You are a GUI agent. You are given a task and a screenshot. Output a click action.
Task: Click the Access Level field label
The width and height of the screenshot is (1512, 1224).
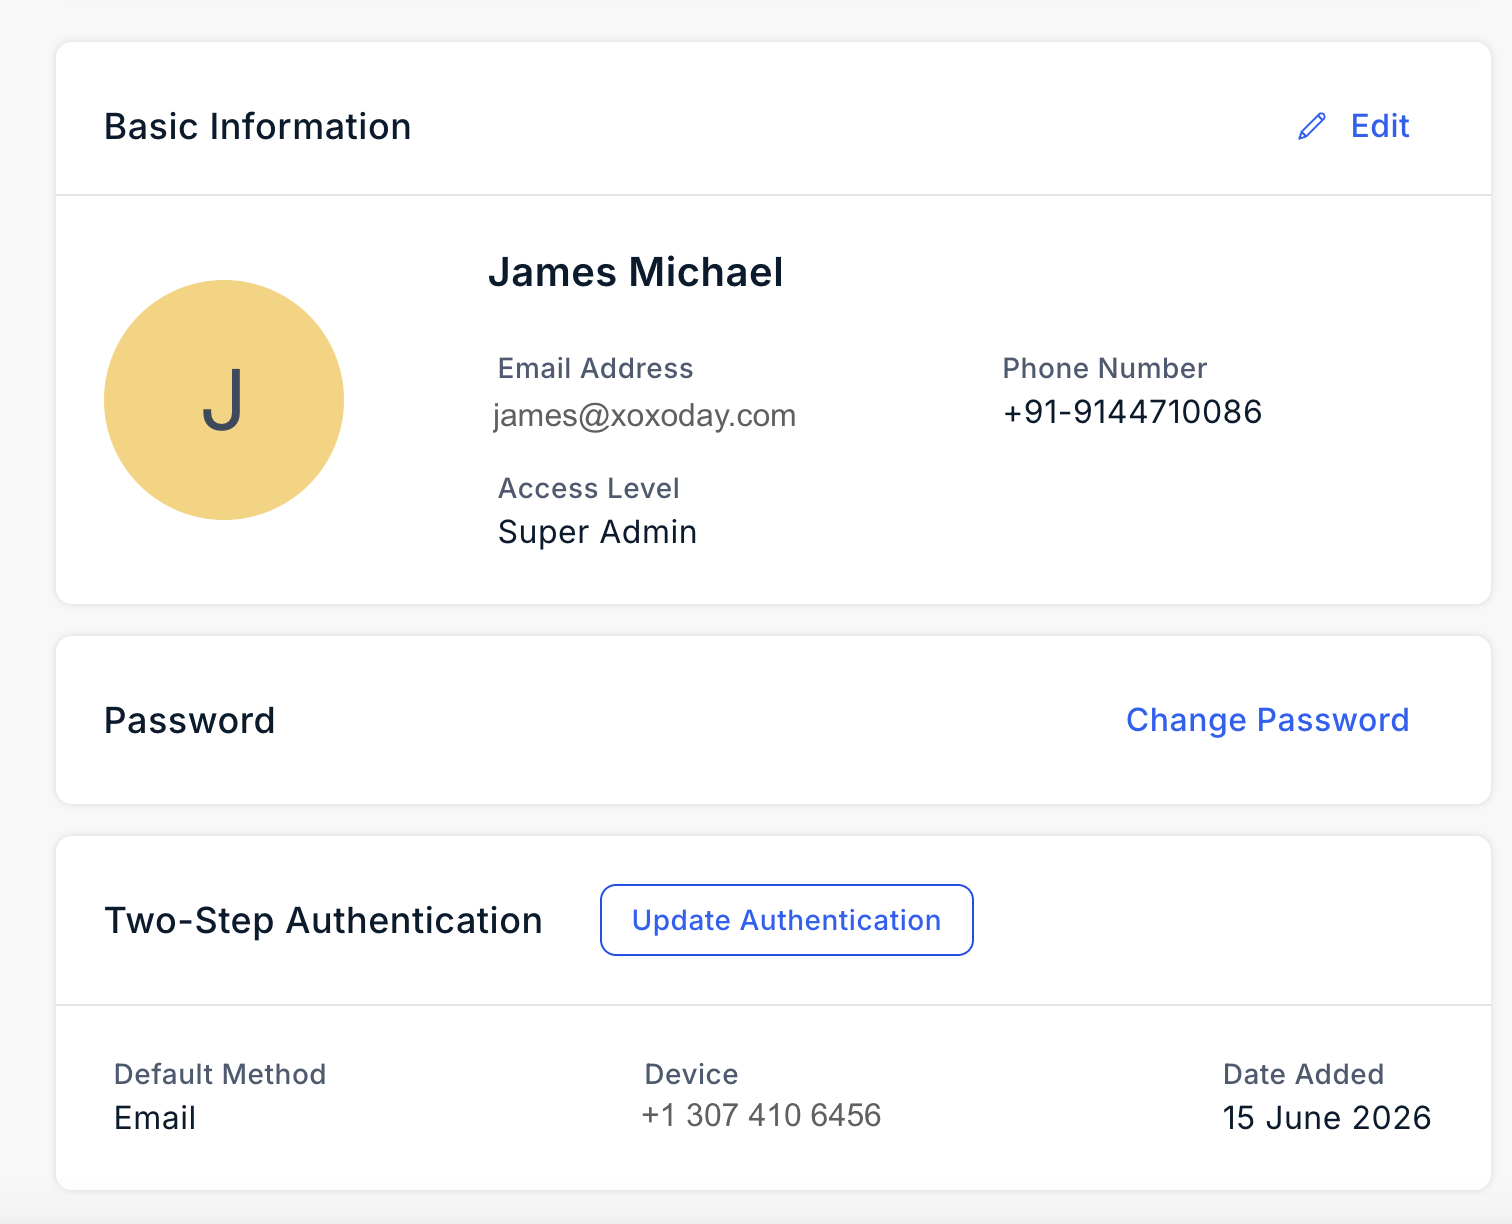(589, 488)
